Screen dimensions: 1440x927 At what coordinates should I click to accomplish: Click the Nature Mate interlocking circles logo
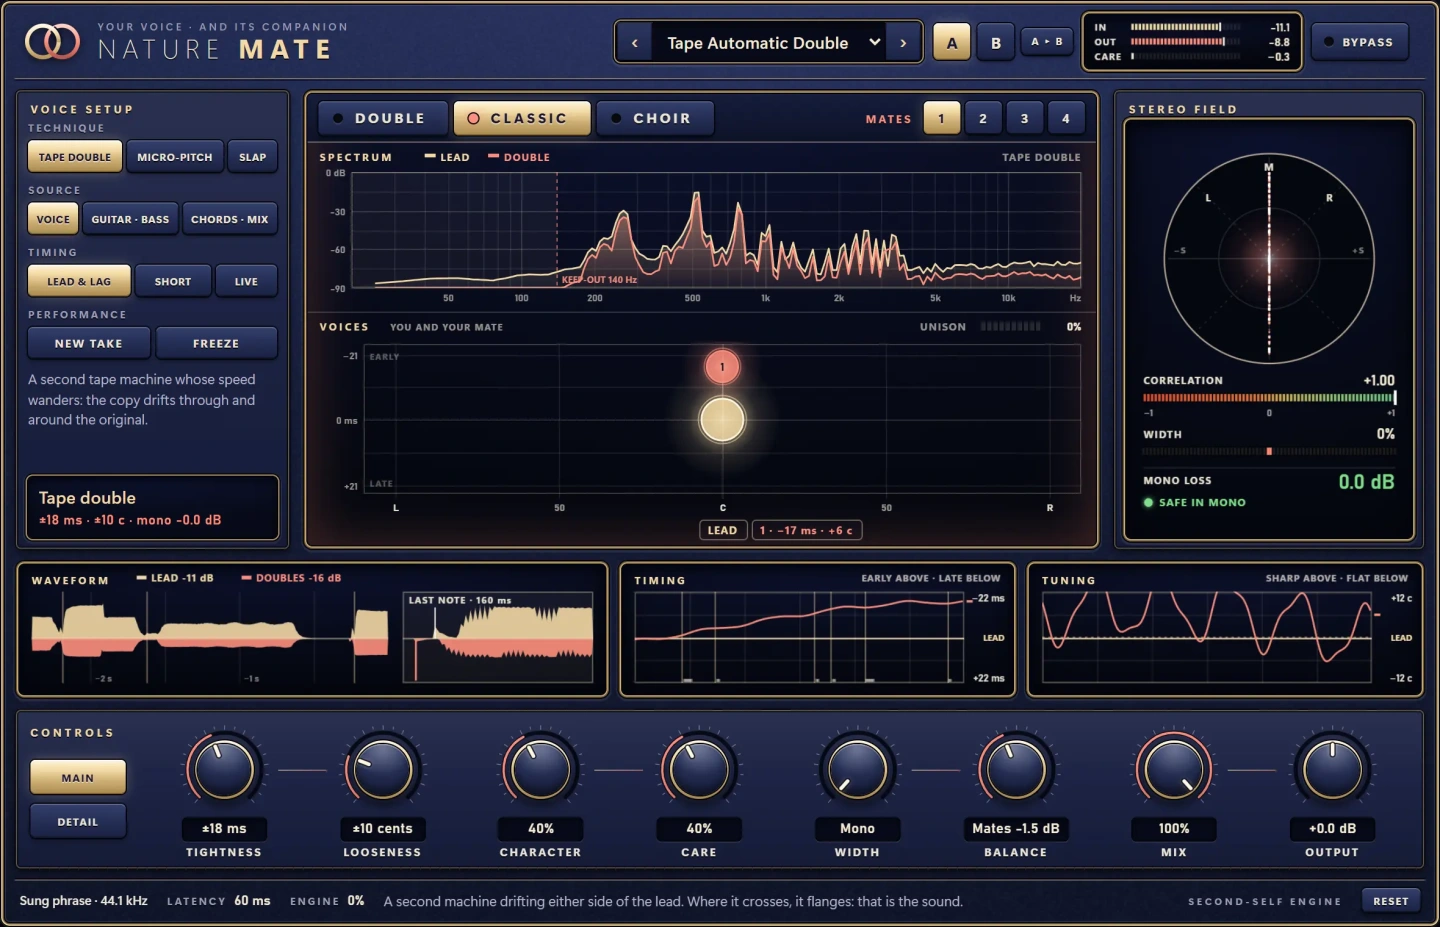coord(52,42)
